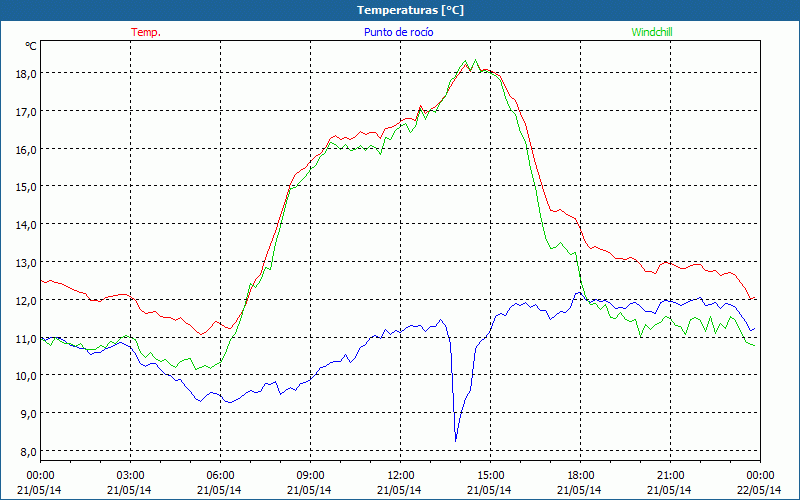Click the windchill curve peak above 18,0

tap(476, 60)
